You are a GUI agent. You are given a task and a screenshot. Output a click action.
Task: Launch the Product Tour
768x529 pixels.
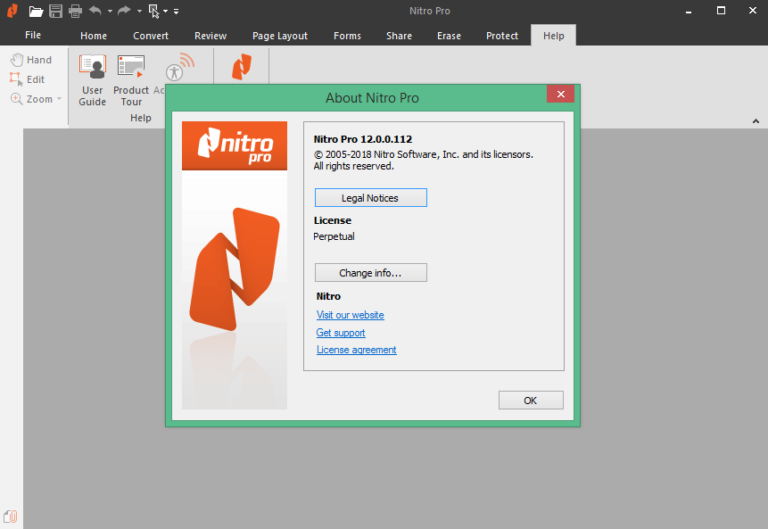coord(131,80)
